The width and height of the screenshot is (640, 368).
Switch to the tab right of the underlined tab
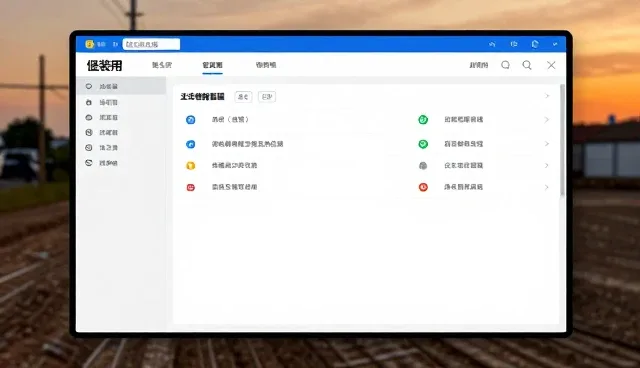coord(266,65)
